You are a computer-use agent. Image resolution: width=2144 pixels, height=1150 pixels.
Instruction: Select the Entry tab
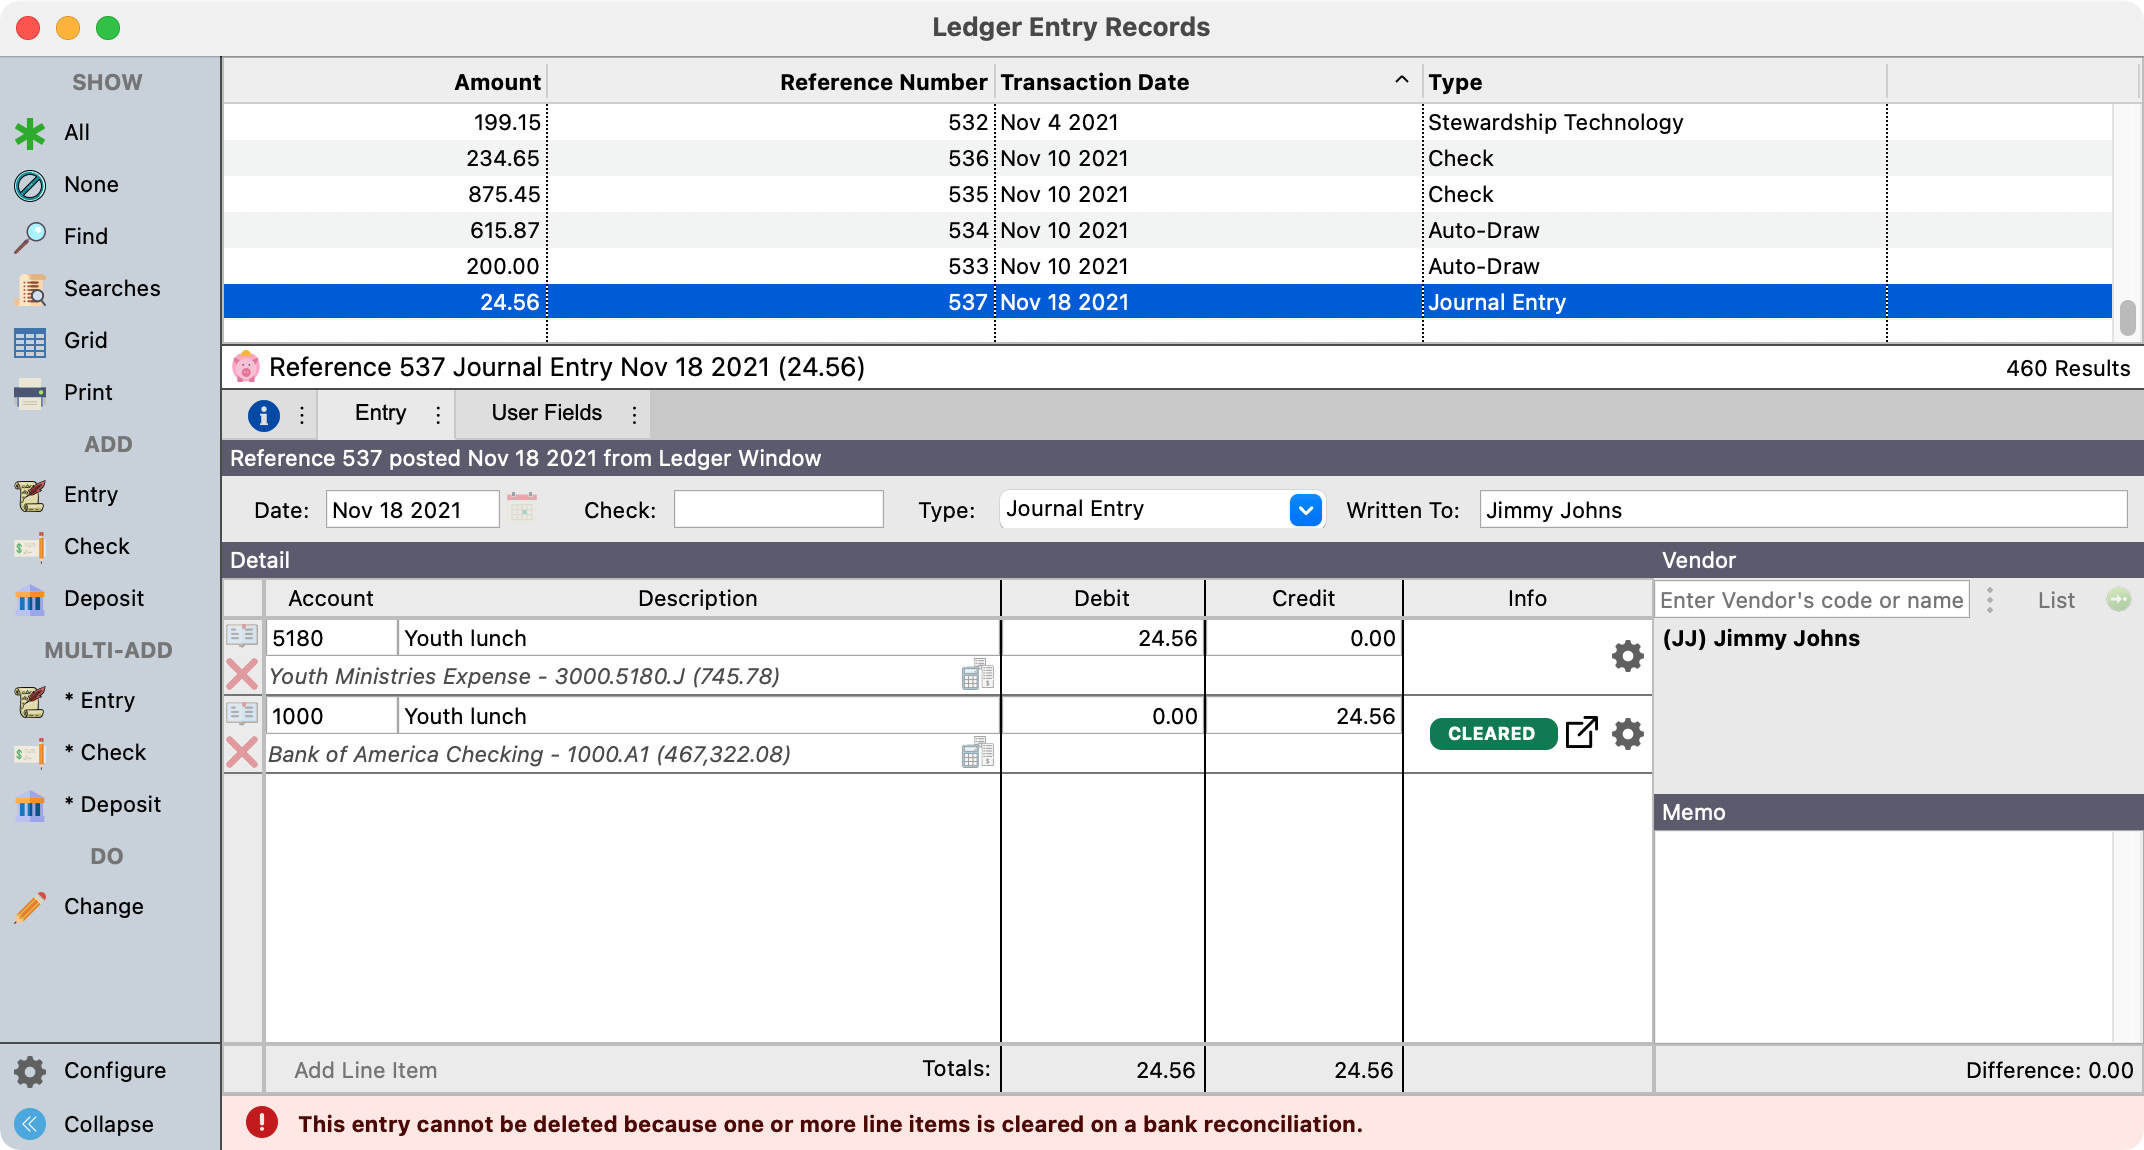pos(380,414)
